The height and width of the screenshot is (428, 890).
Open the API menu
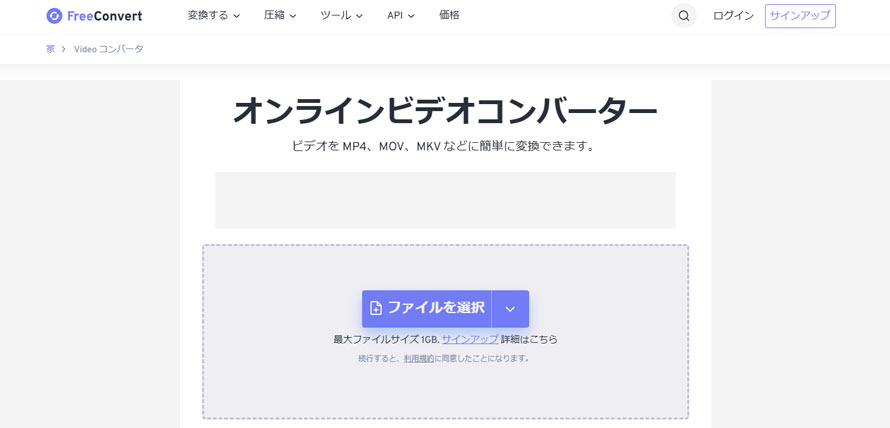click(x=400, y=16)
